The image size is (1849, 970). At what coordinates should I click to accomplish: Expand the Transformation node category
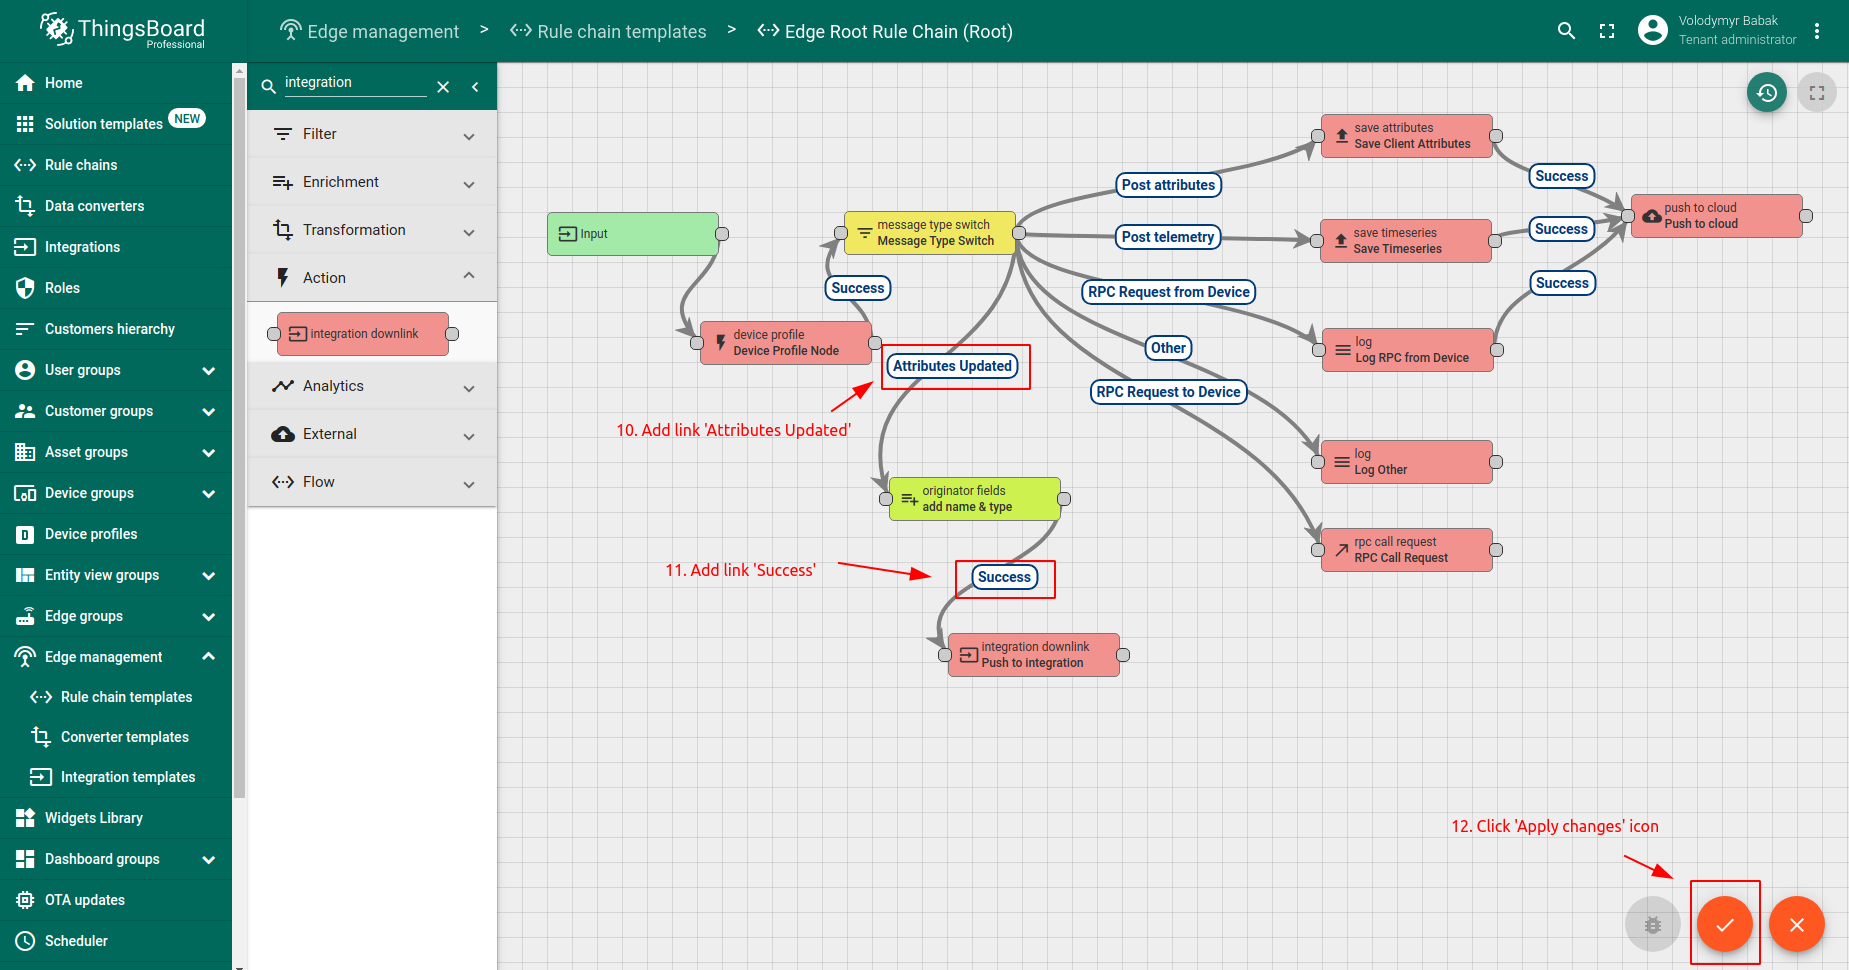(372, 230)
